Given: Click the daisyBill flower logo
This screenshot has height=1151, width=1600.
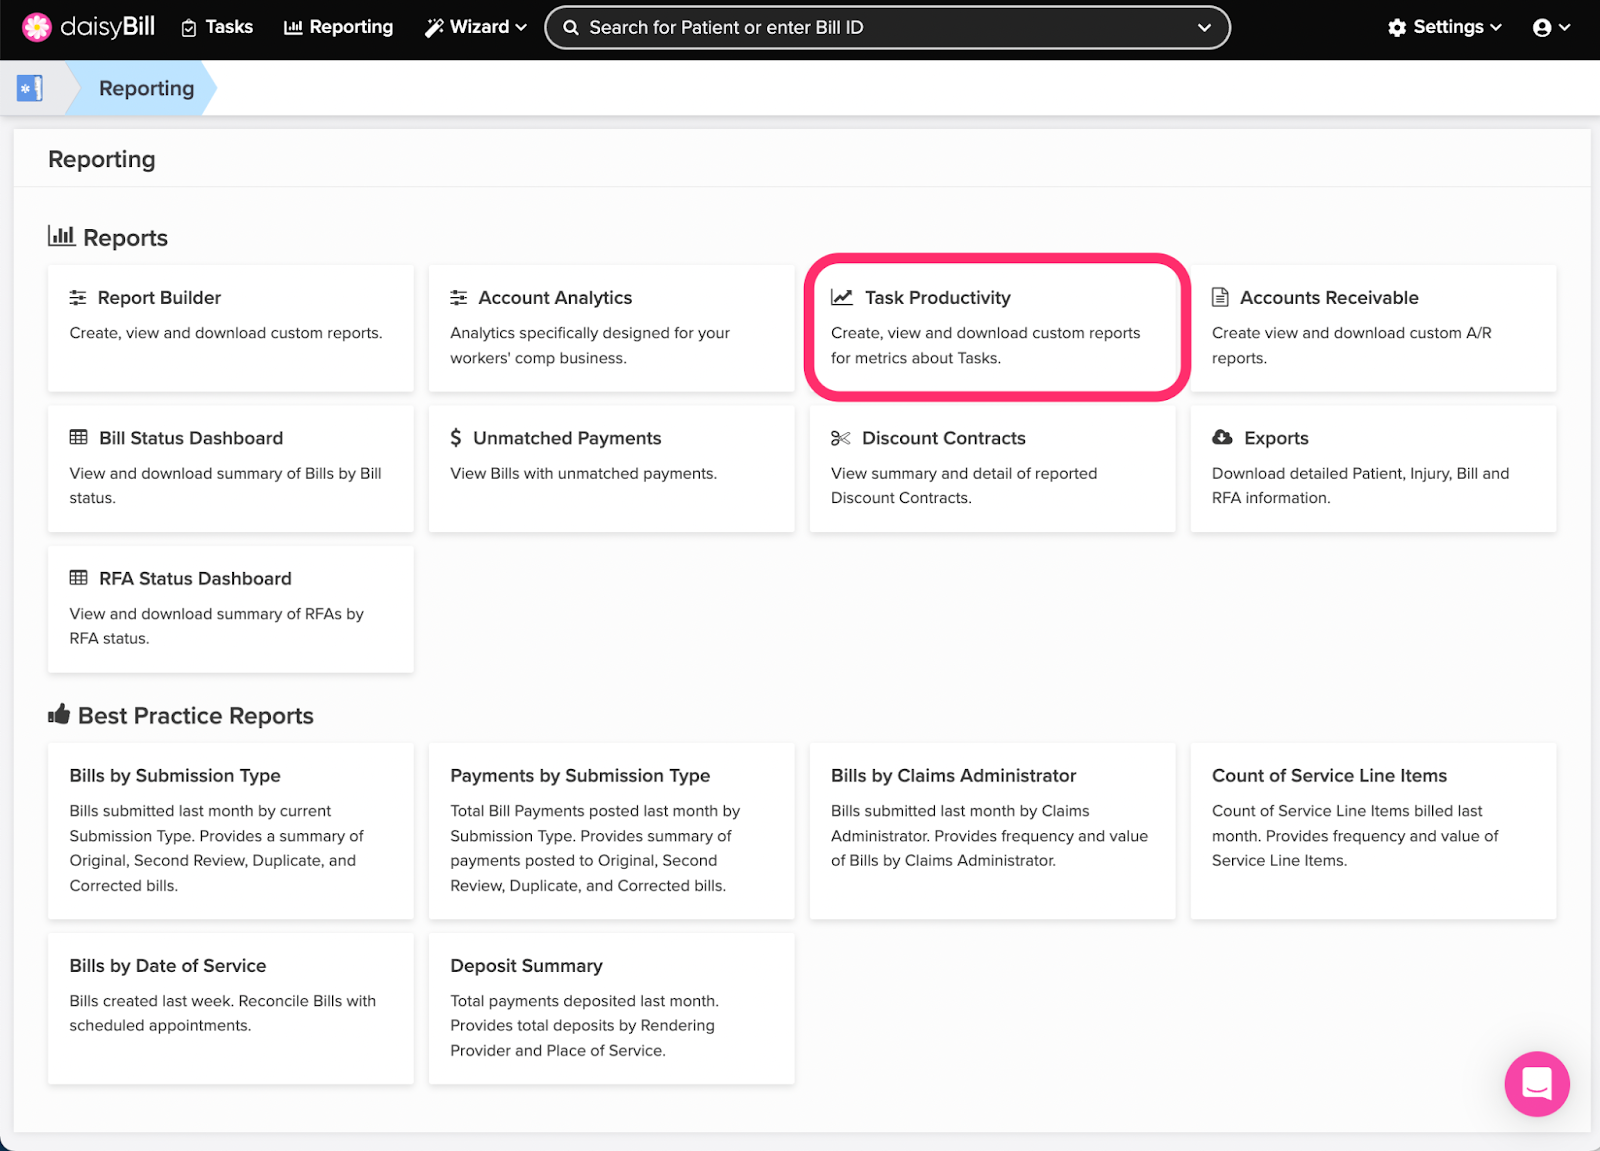Looking at the screenshot, I should point(37,27).
